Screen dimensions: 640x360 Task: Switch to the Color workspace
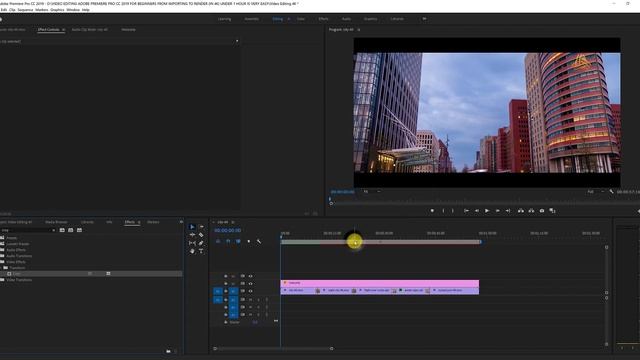pos(301,19)
